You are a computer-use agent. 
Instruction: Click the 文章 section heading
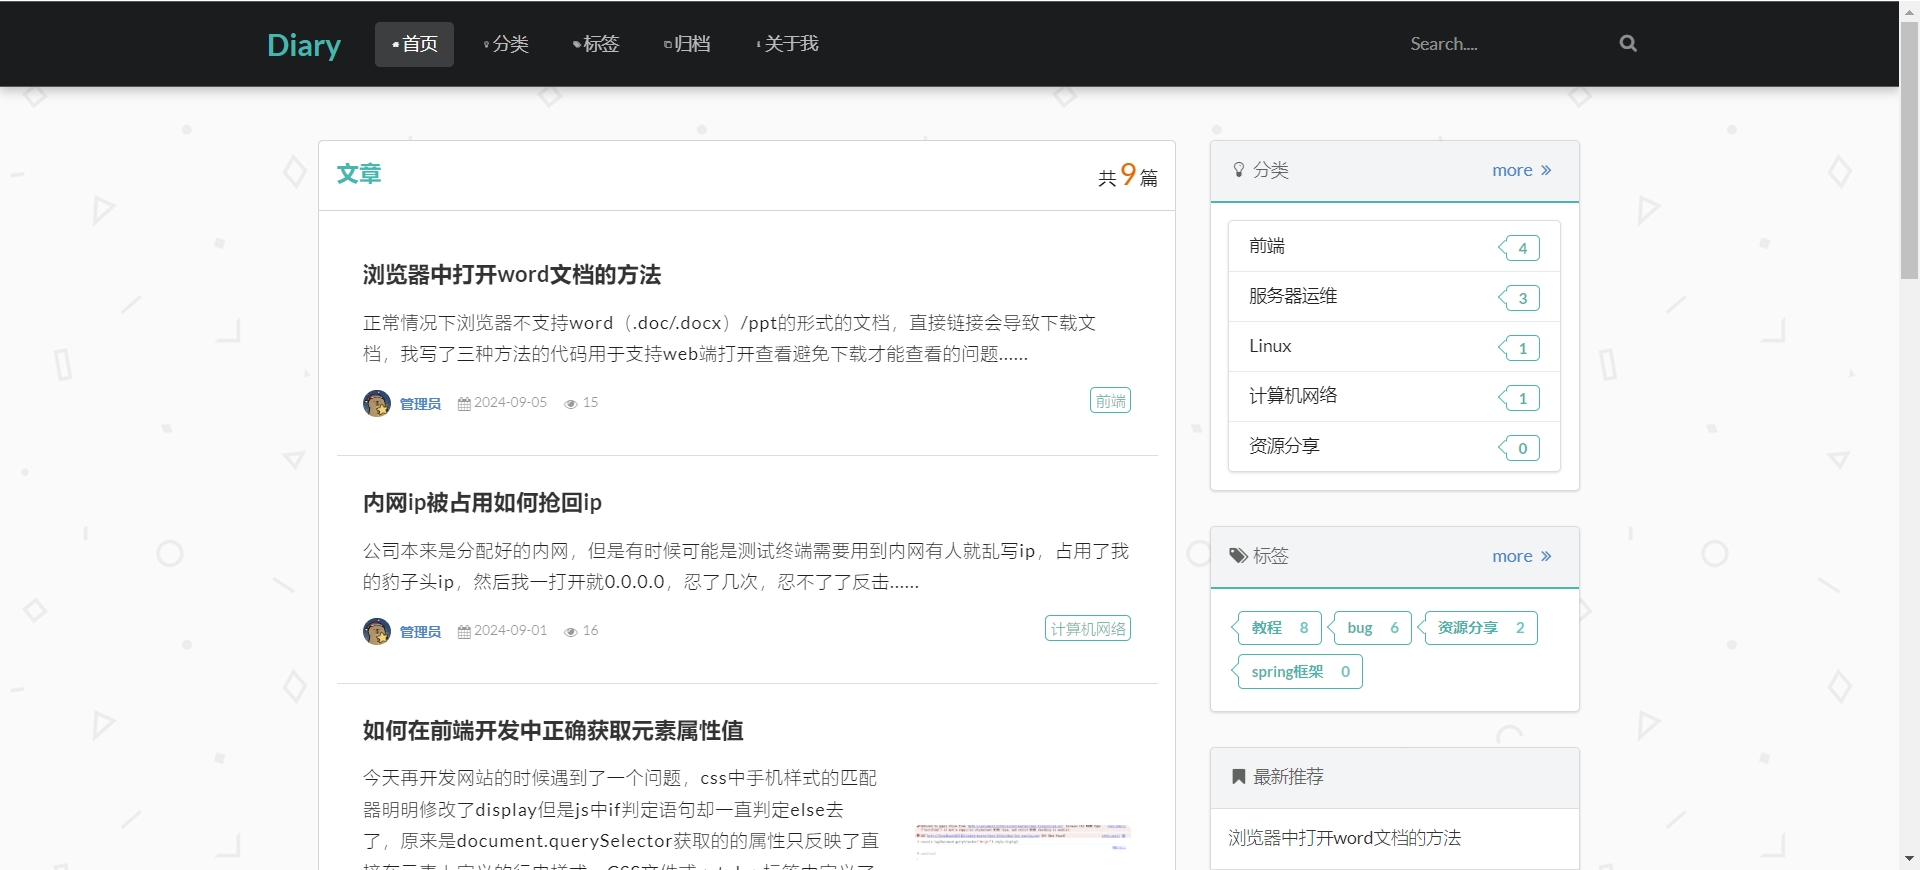click(x=358, y=174)
